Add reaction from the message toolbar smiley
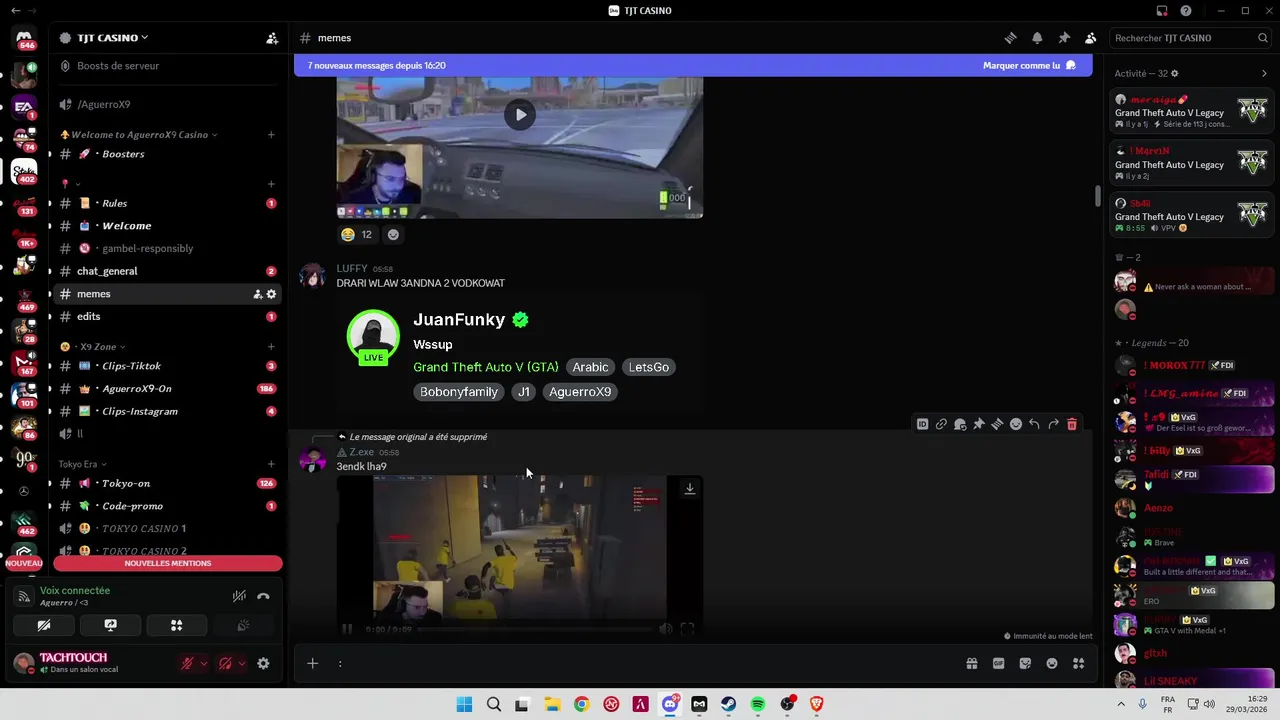The width and height of the screenshot is (1280, 720). [x=1016, y=424]
